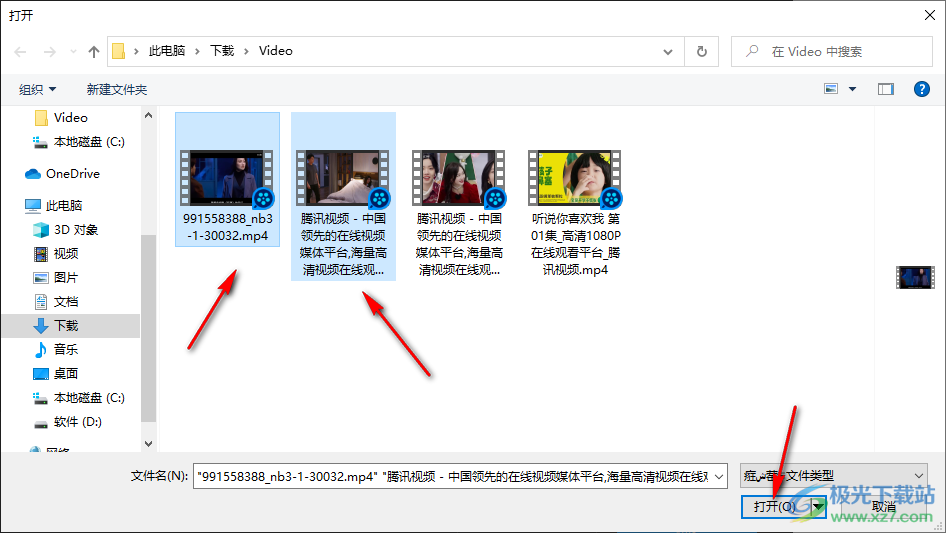Select 腾讯视频 video with two women thumbnail

pos(459,178)
